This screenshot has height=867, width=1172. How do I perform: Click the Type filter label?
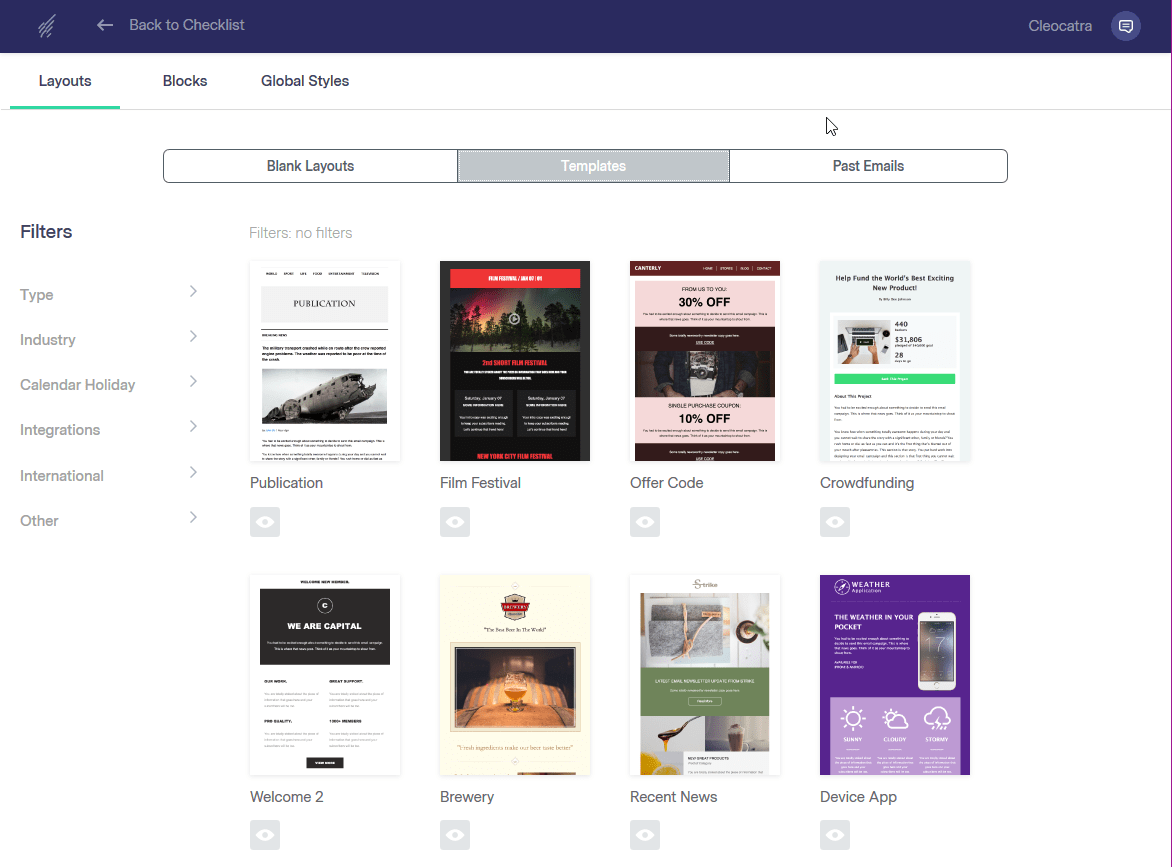tap(37, 294)
